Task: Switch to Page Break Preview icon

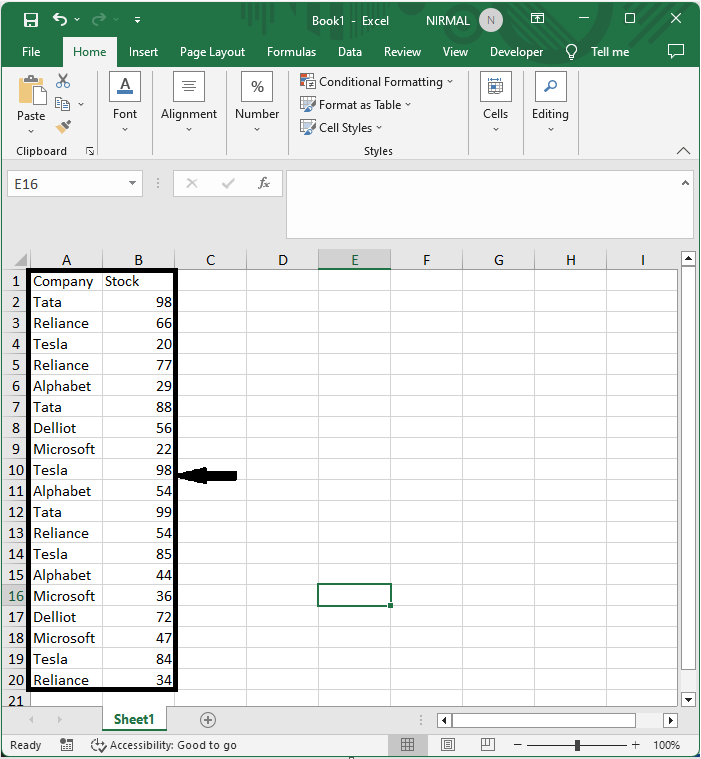Action: (x=488, y=744)
